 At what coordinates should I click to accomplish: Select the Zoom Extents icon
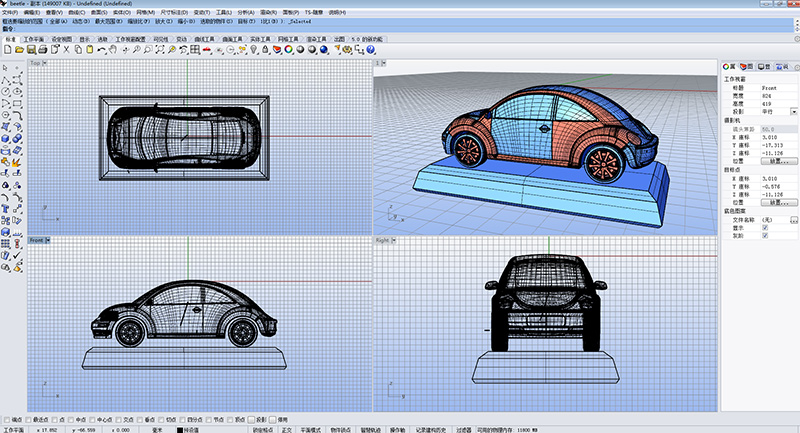point(160,49)
